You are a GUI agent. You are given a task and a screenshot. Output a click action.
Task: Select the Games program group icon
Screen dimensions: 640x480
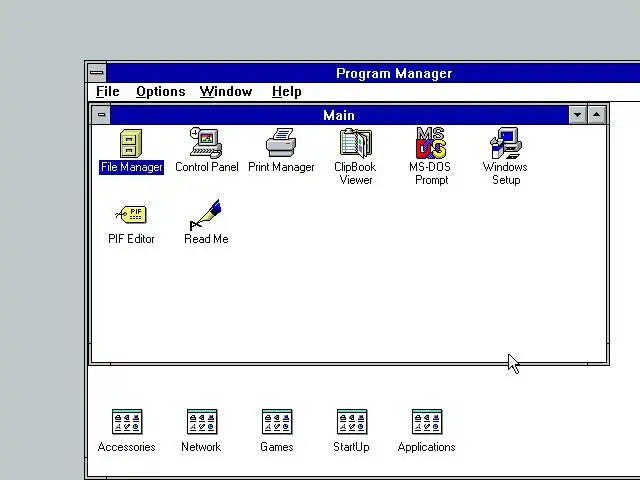(277, 422)
